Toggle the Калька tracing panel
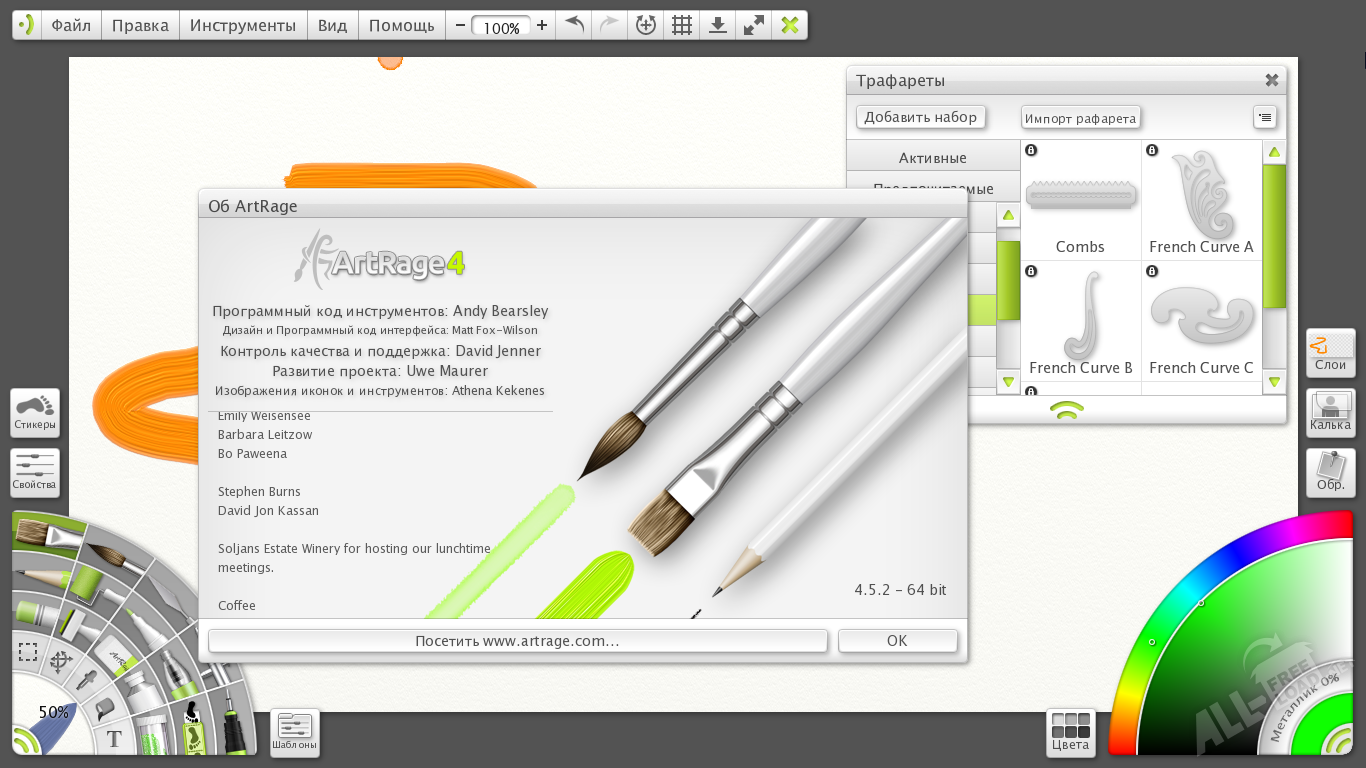This screenshot has width=1366, height=768. 1330,412
